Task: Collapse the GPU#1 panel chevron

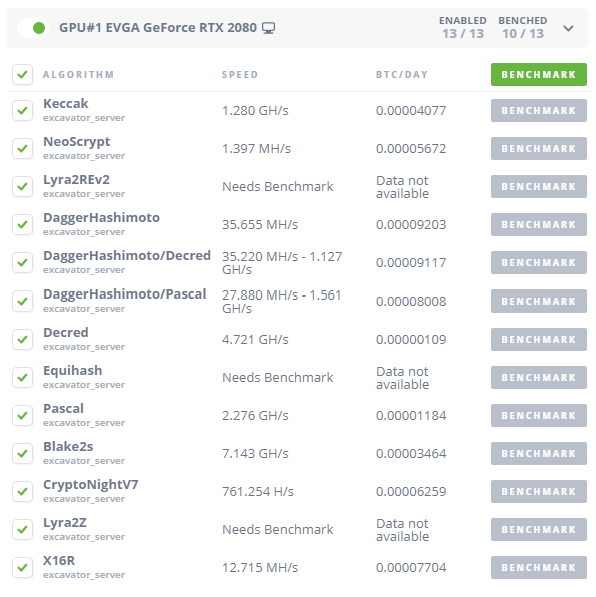Action: click(568, 28)
